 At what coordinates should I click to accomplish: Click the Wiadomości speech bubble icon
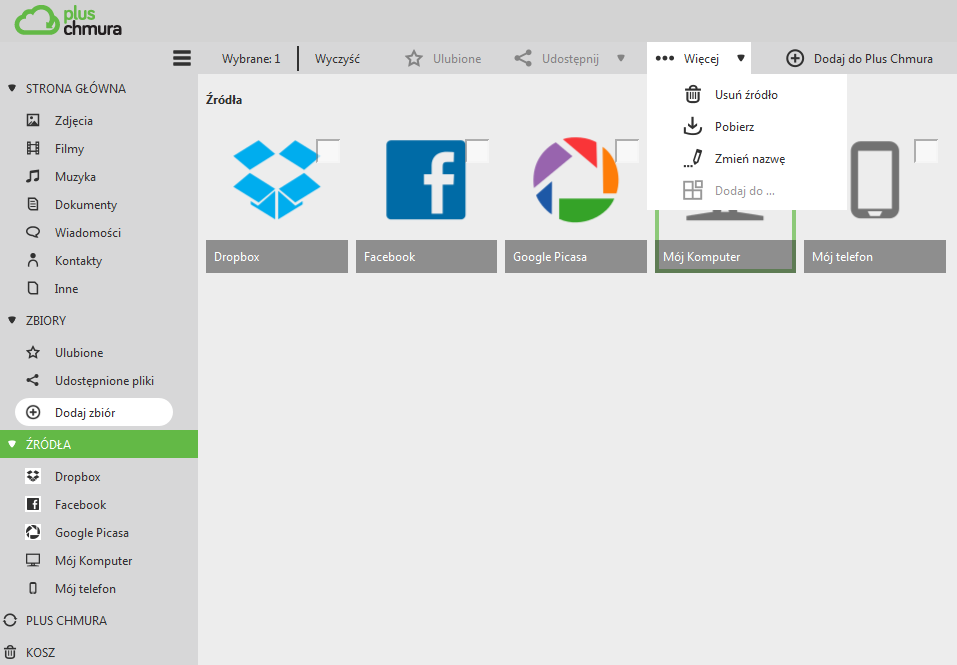click(33, 232)
